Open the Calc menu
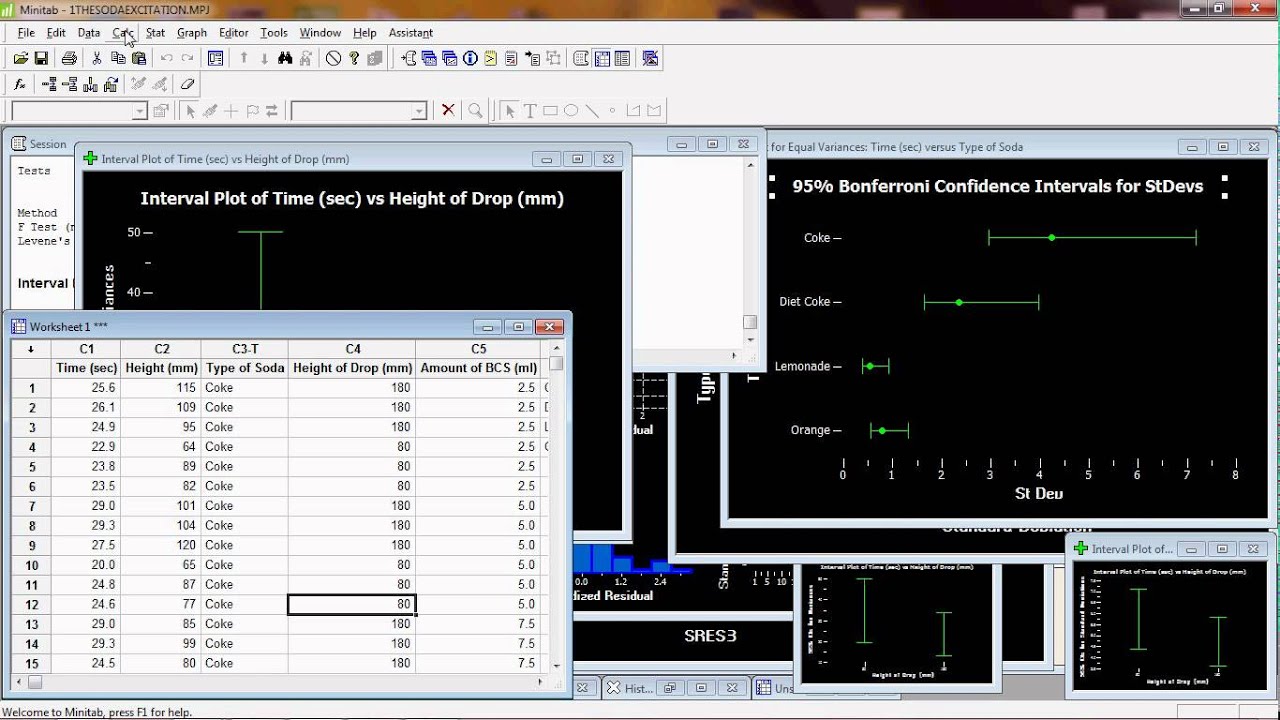The image size is (1280, 720). point(122,33)
